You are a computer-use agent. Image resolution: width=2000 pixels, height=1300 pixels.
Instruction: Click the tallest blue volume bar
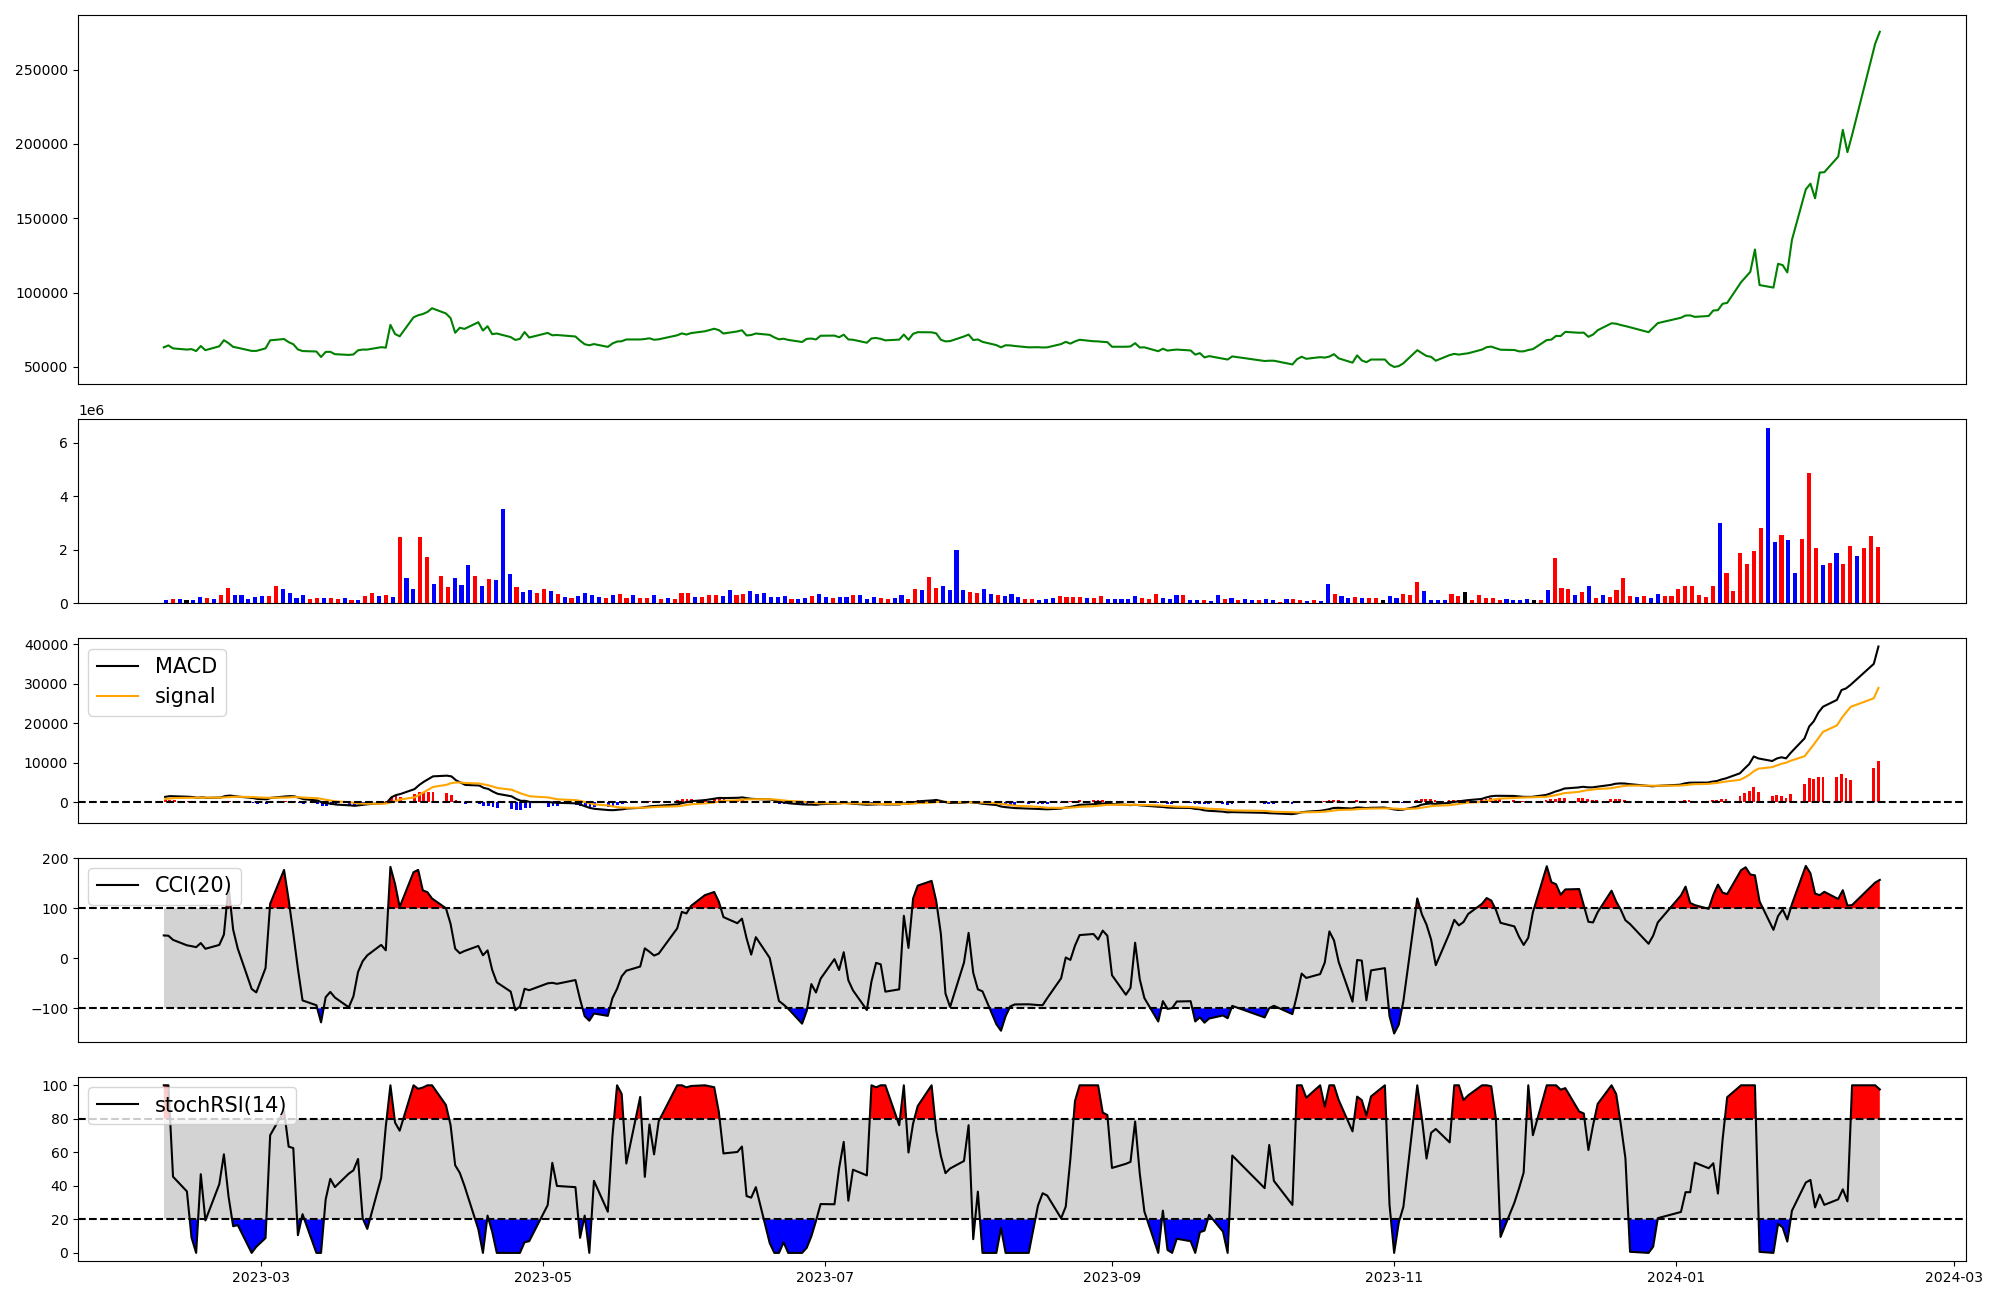coord(1768,515)
